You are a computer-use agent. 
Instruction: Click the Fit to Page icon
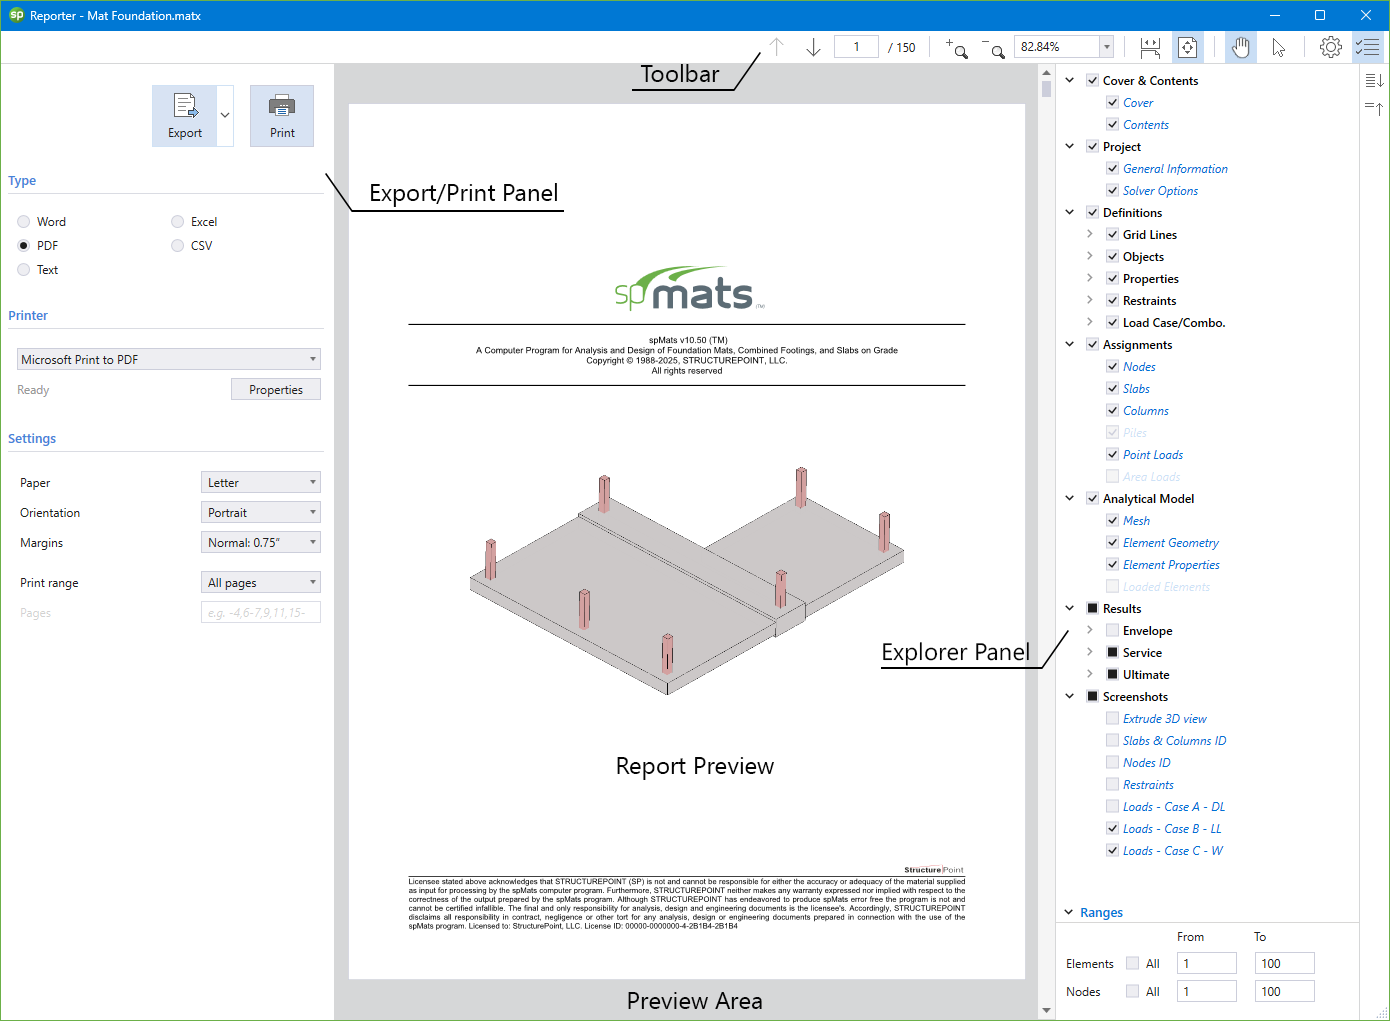(x=1187, y=46)
